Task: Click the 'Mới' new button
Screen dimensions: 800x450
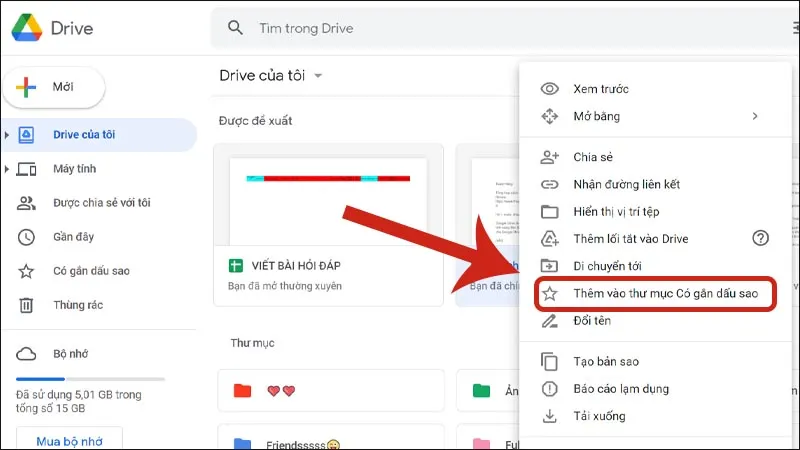Action: pos(54,87)
